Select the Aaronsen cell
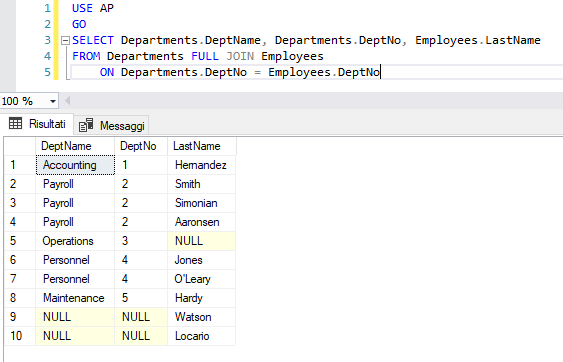Viewport: 563px width, 362px height. point(201,222)
